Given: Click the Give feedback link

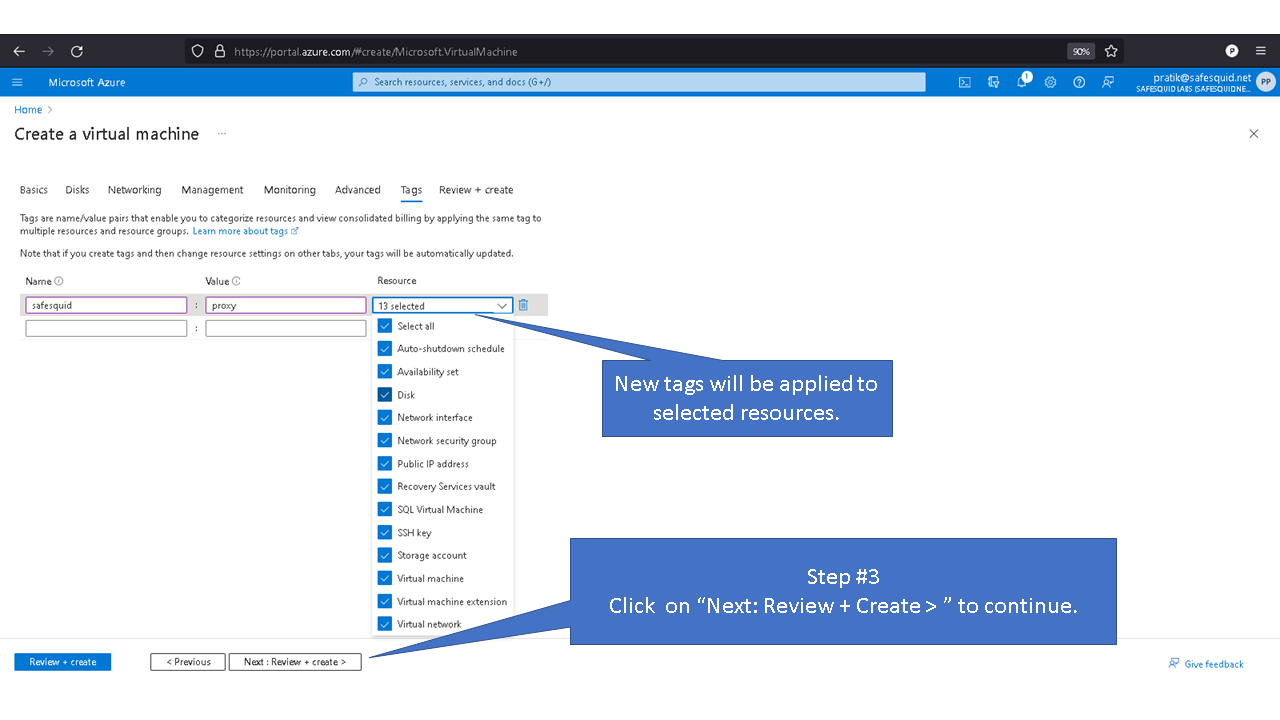Looking at the screenshot, I should (x=1207, y=664).
